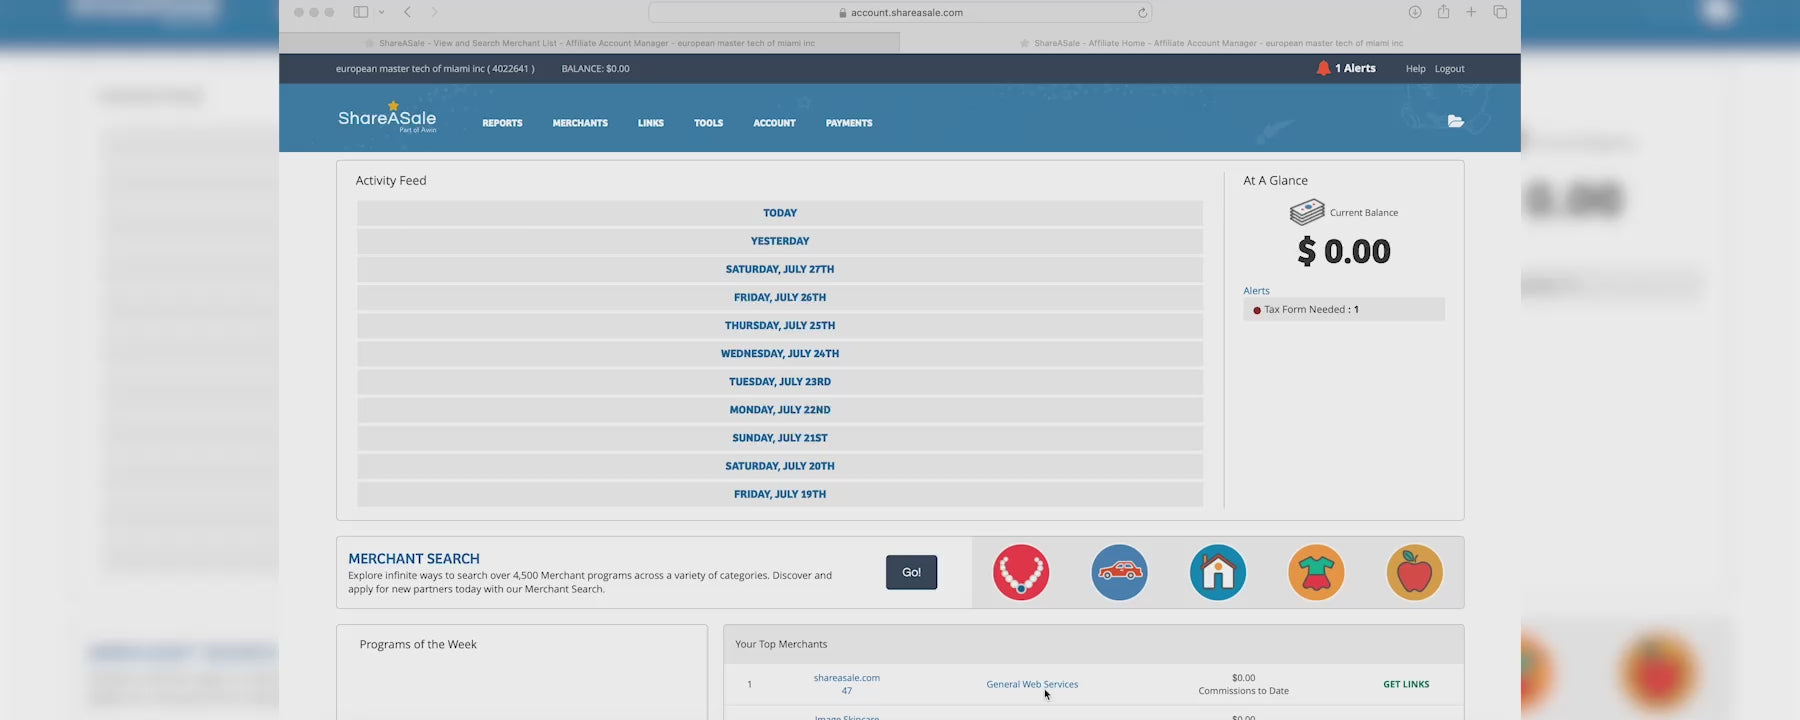Open the shareasale.com merchant link
The image size is (1800, 720).
coord(846,678)
